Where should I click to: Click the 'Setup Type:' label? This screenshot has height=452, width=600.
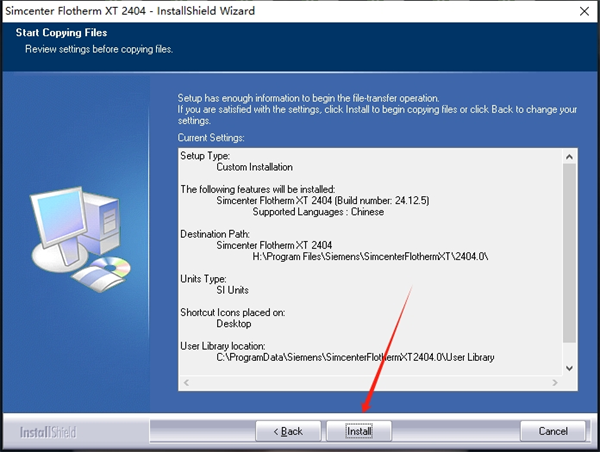(x=205, y=156)
